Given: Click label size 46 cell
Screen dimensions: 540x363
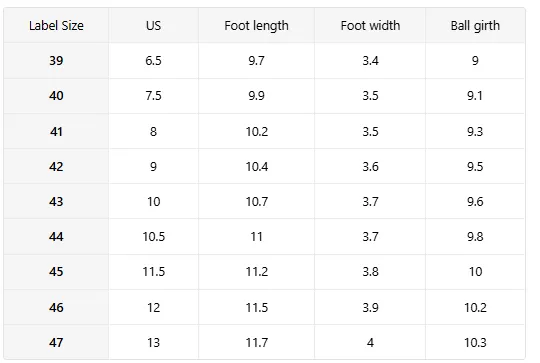Looking at the screenshot, I should coord(56,307).
